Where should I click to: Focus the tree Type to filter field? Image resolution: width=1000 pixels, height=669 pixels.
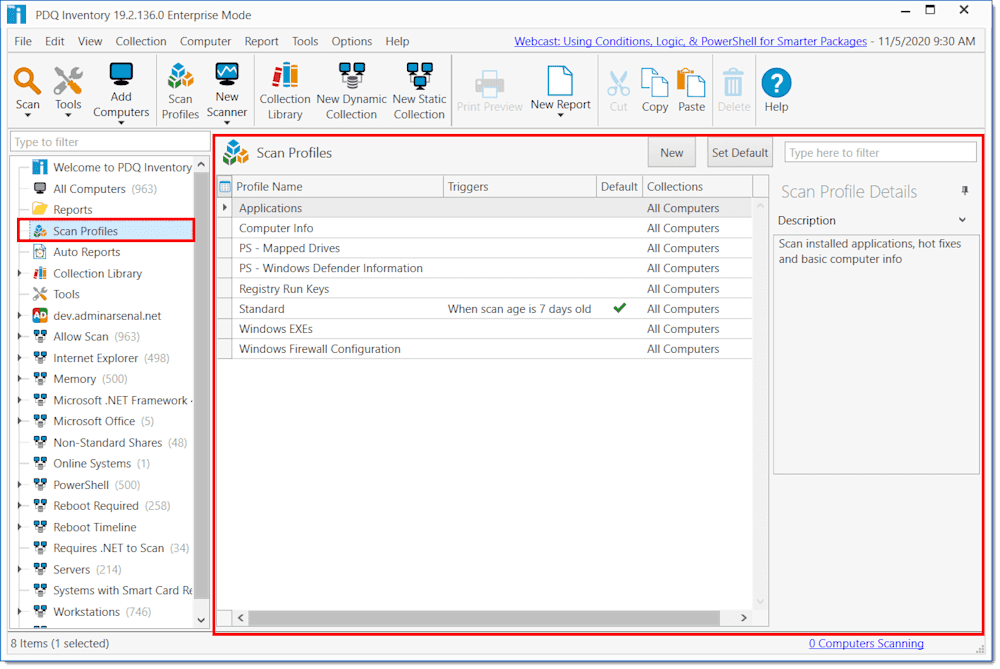(x=110, y=142)
